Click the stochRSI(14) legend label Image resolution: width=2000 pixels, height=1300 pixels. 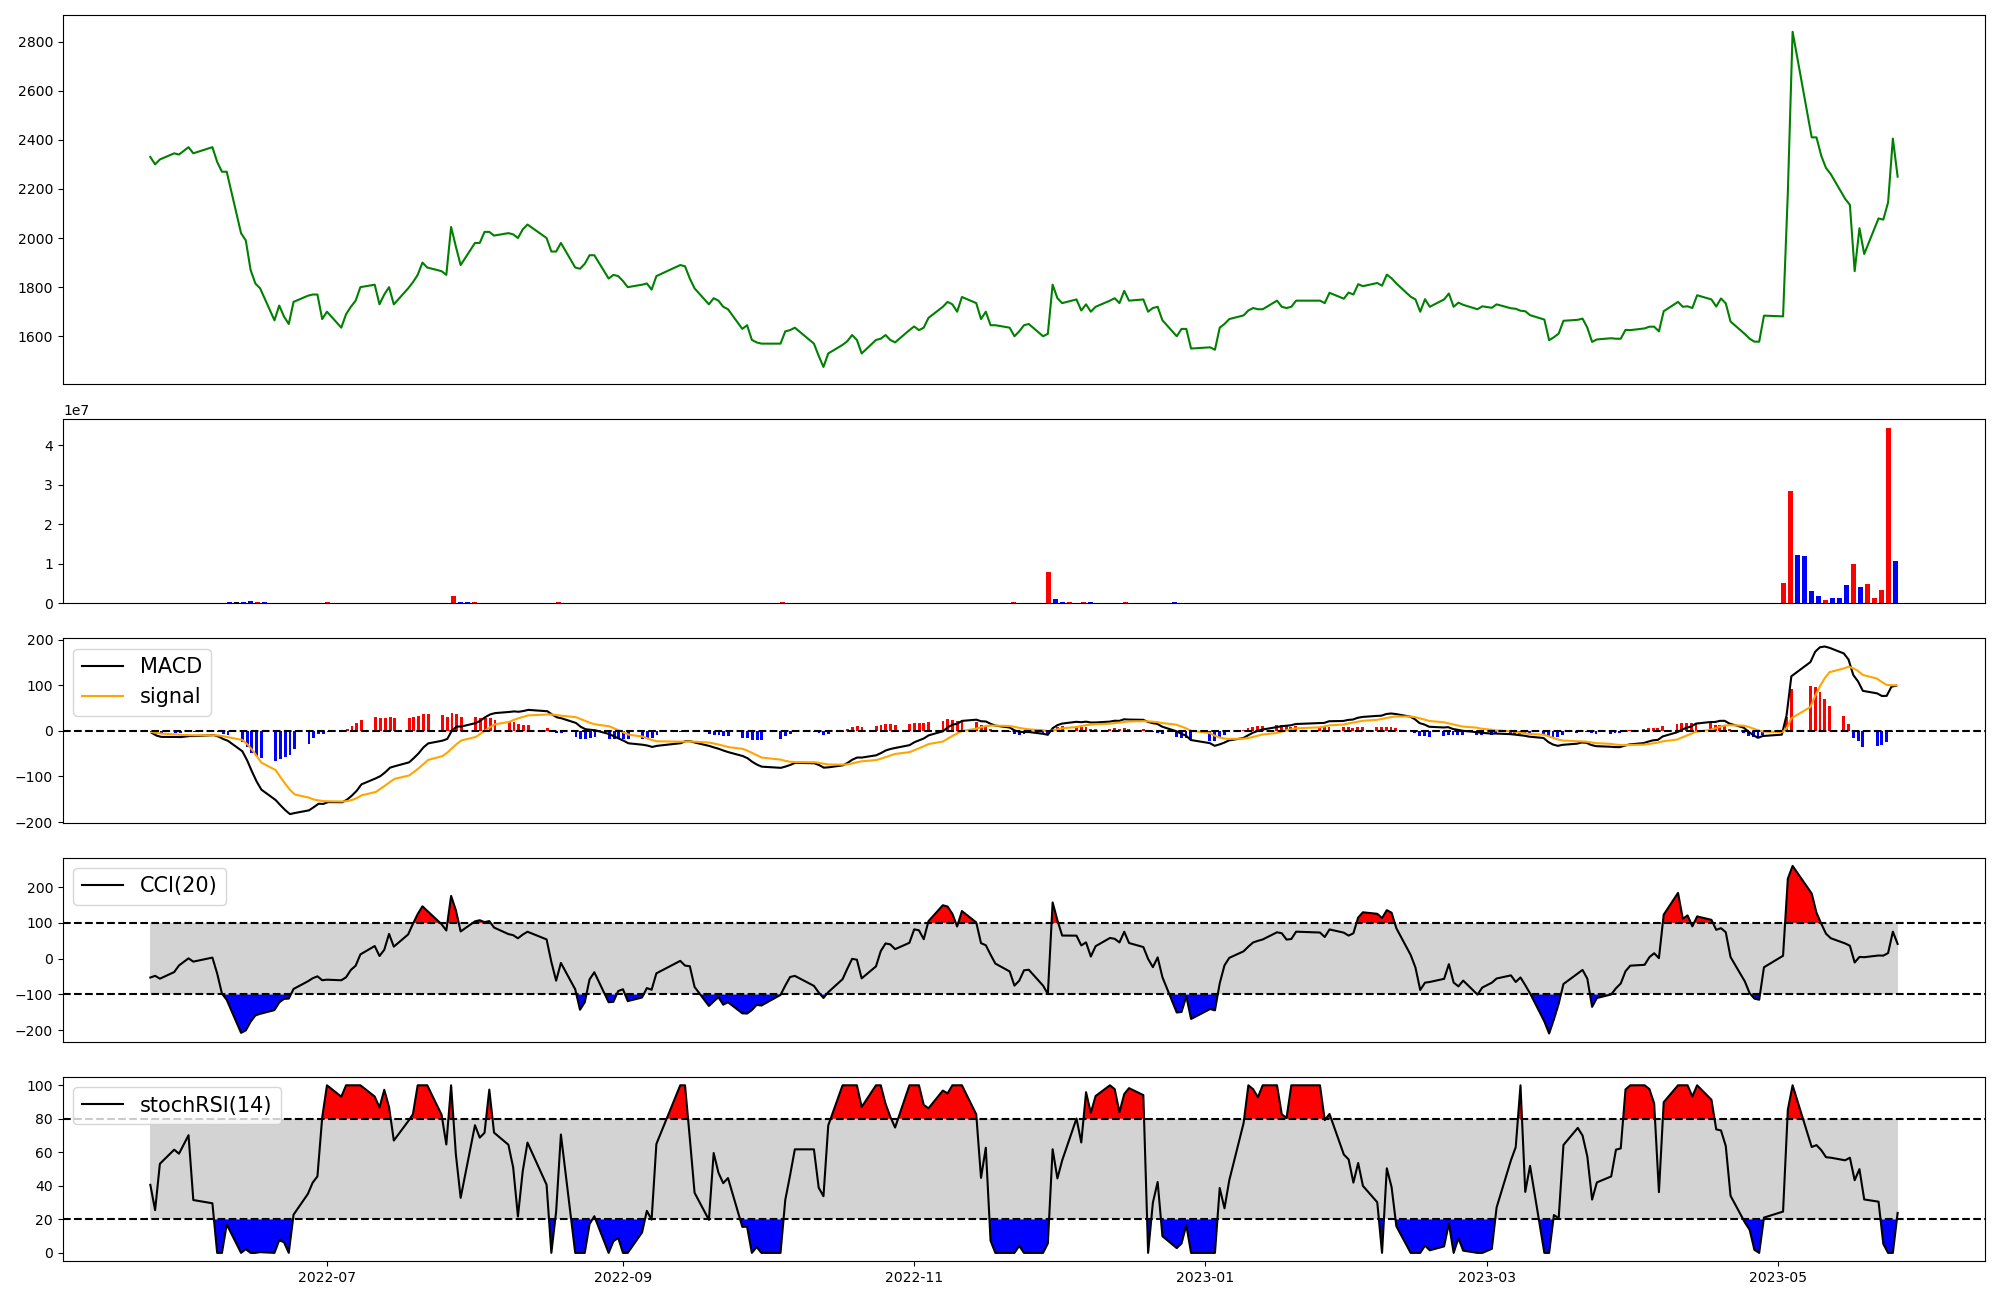(205, 1105)
